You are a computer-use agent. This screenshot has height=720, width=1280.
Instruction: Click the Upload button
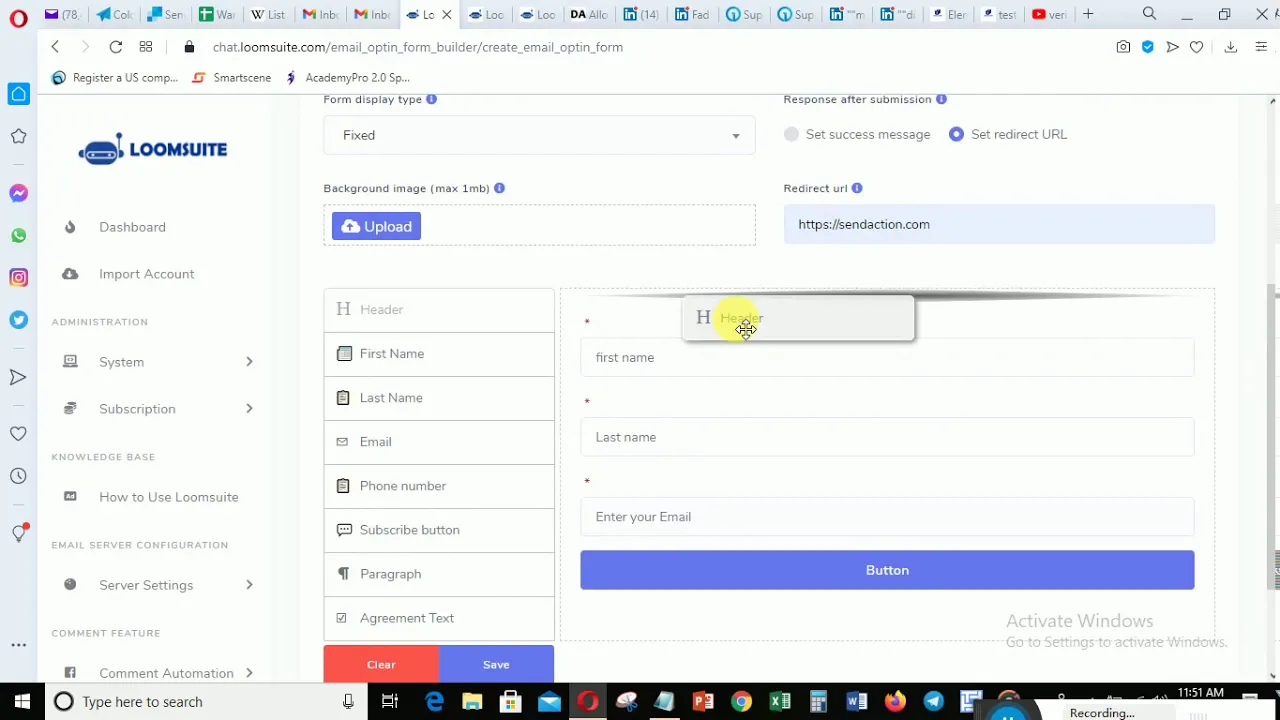376,226
